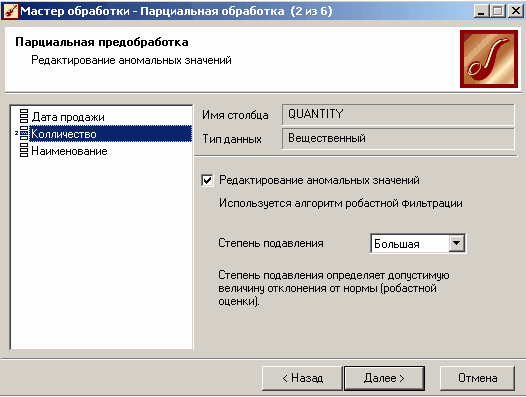The image size is (526, 397).
Task: Click the text Используется алгоритм робастной фильтрации
Action: tap(340, 203)
